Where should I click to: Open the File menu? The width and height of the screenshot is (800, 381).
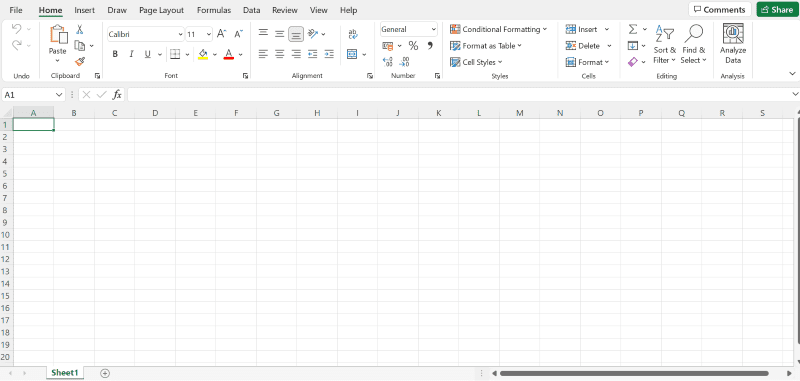pos(16,10)
